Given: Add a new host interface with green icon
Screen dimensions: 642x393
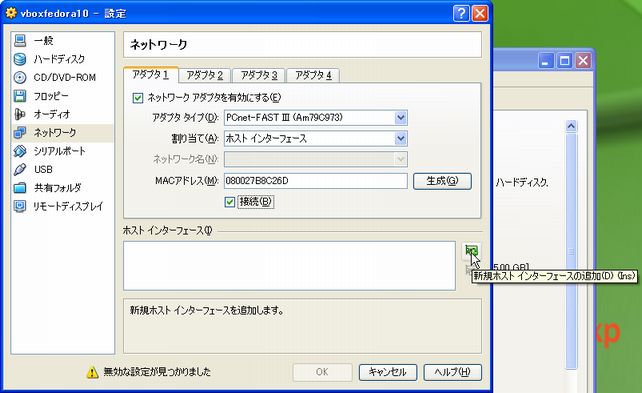Looking at the screenshot, I should 471,251.
